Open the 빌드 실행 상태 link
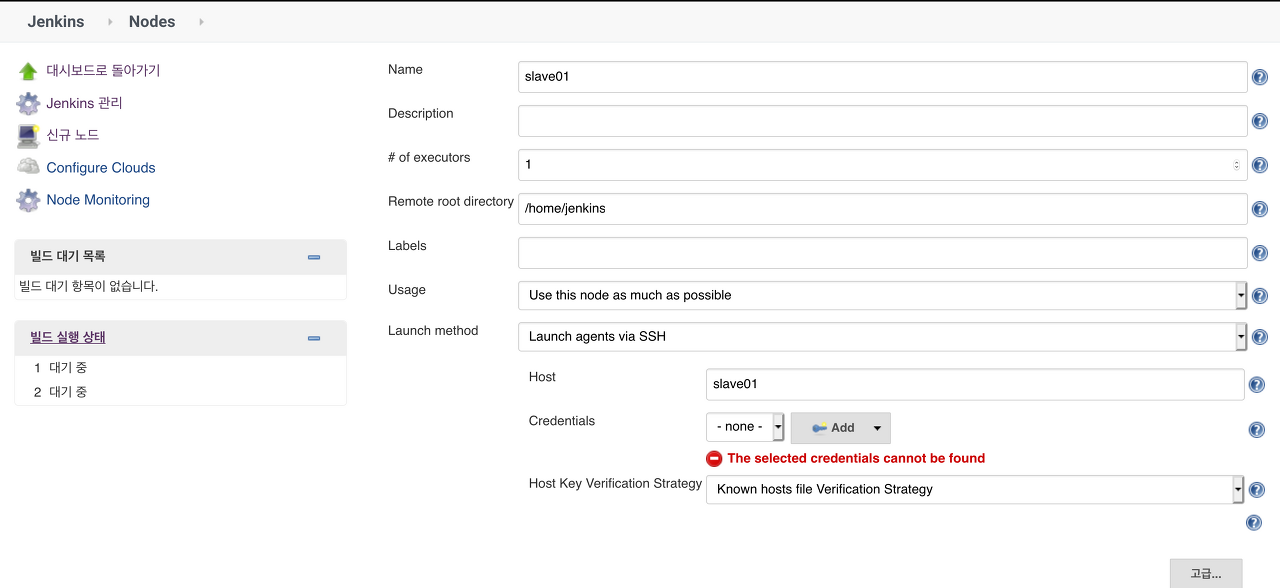 tap(68, 337)
